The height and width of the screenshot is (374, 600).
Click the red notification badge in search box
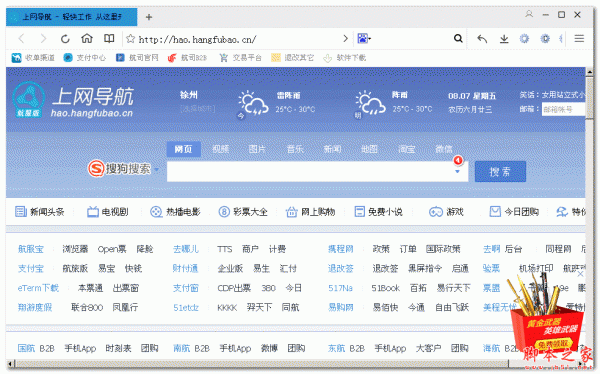coord(458,160)
